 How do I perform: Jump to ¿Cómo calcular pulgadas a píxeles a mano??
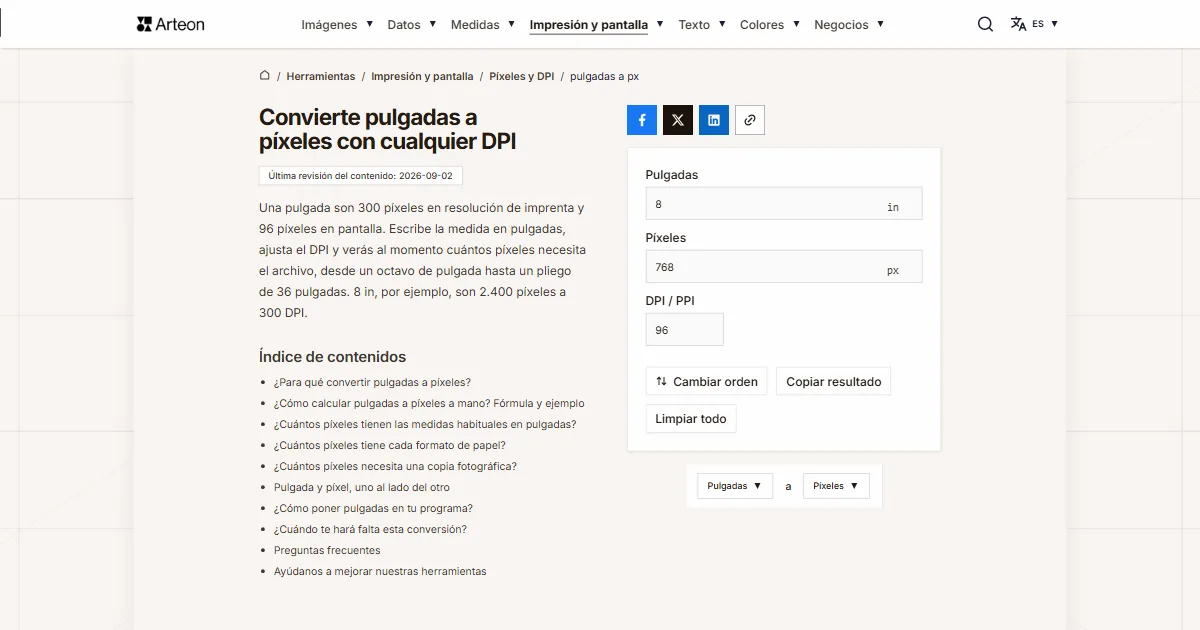click(x=429, y=403)
